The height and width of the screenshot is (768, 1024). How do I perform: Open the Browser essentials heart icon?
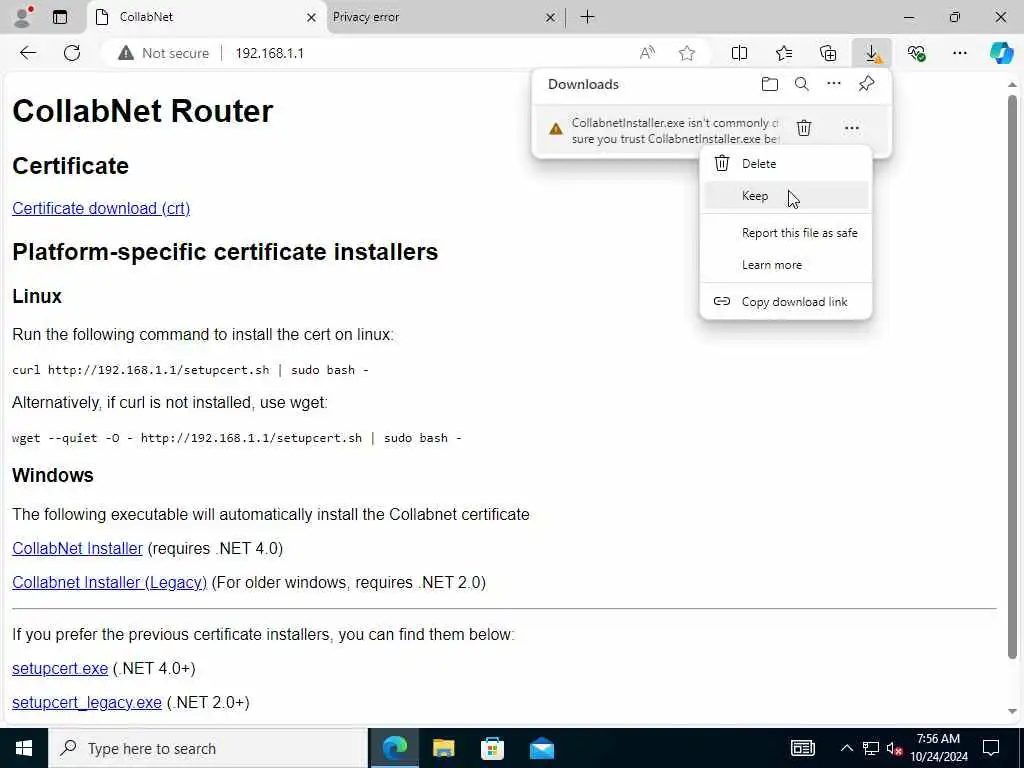point(916,53)
